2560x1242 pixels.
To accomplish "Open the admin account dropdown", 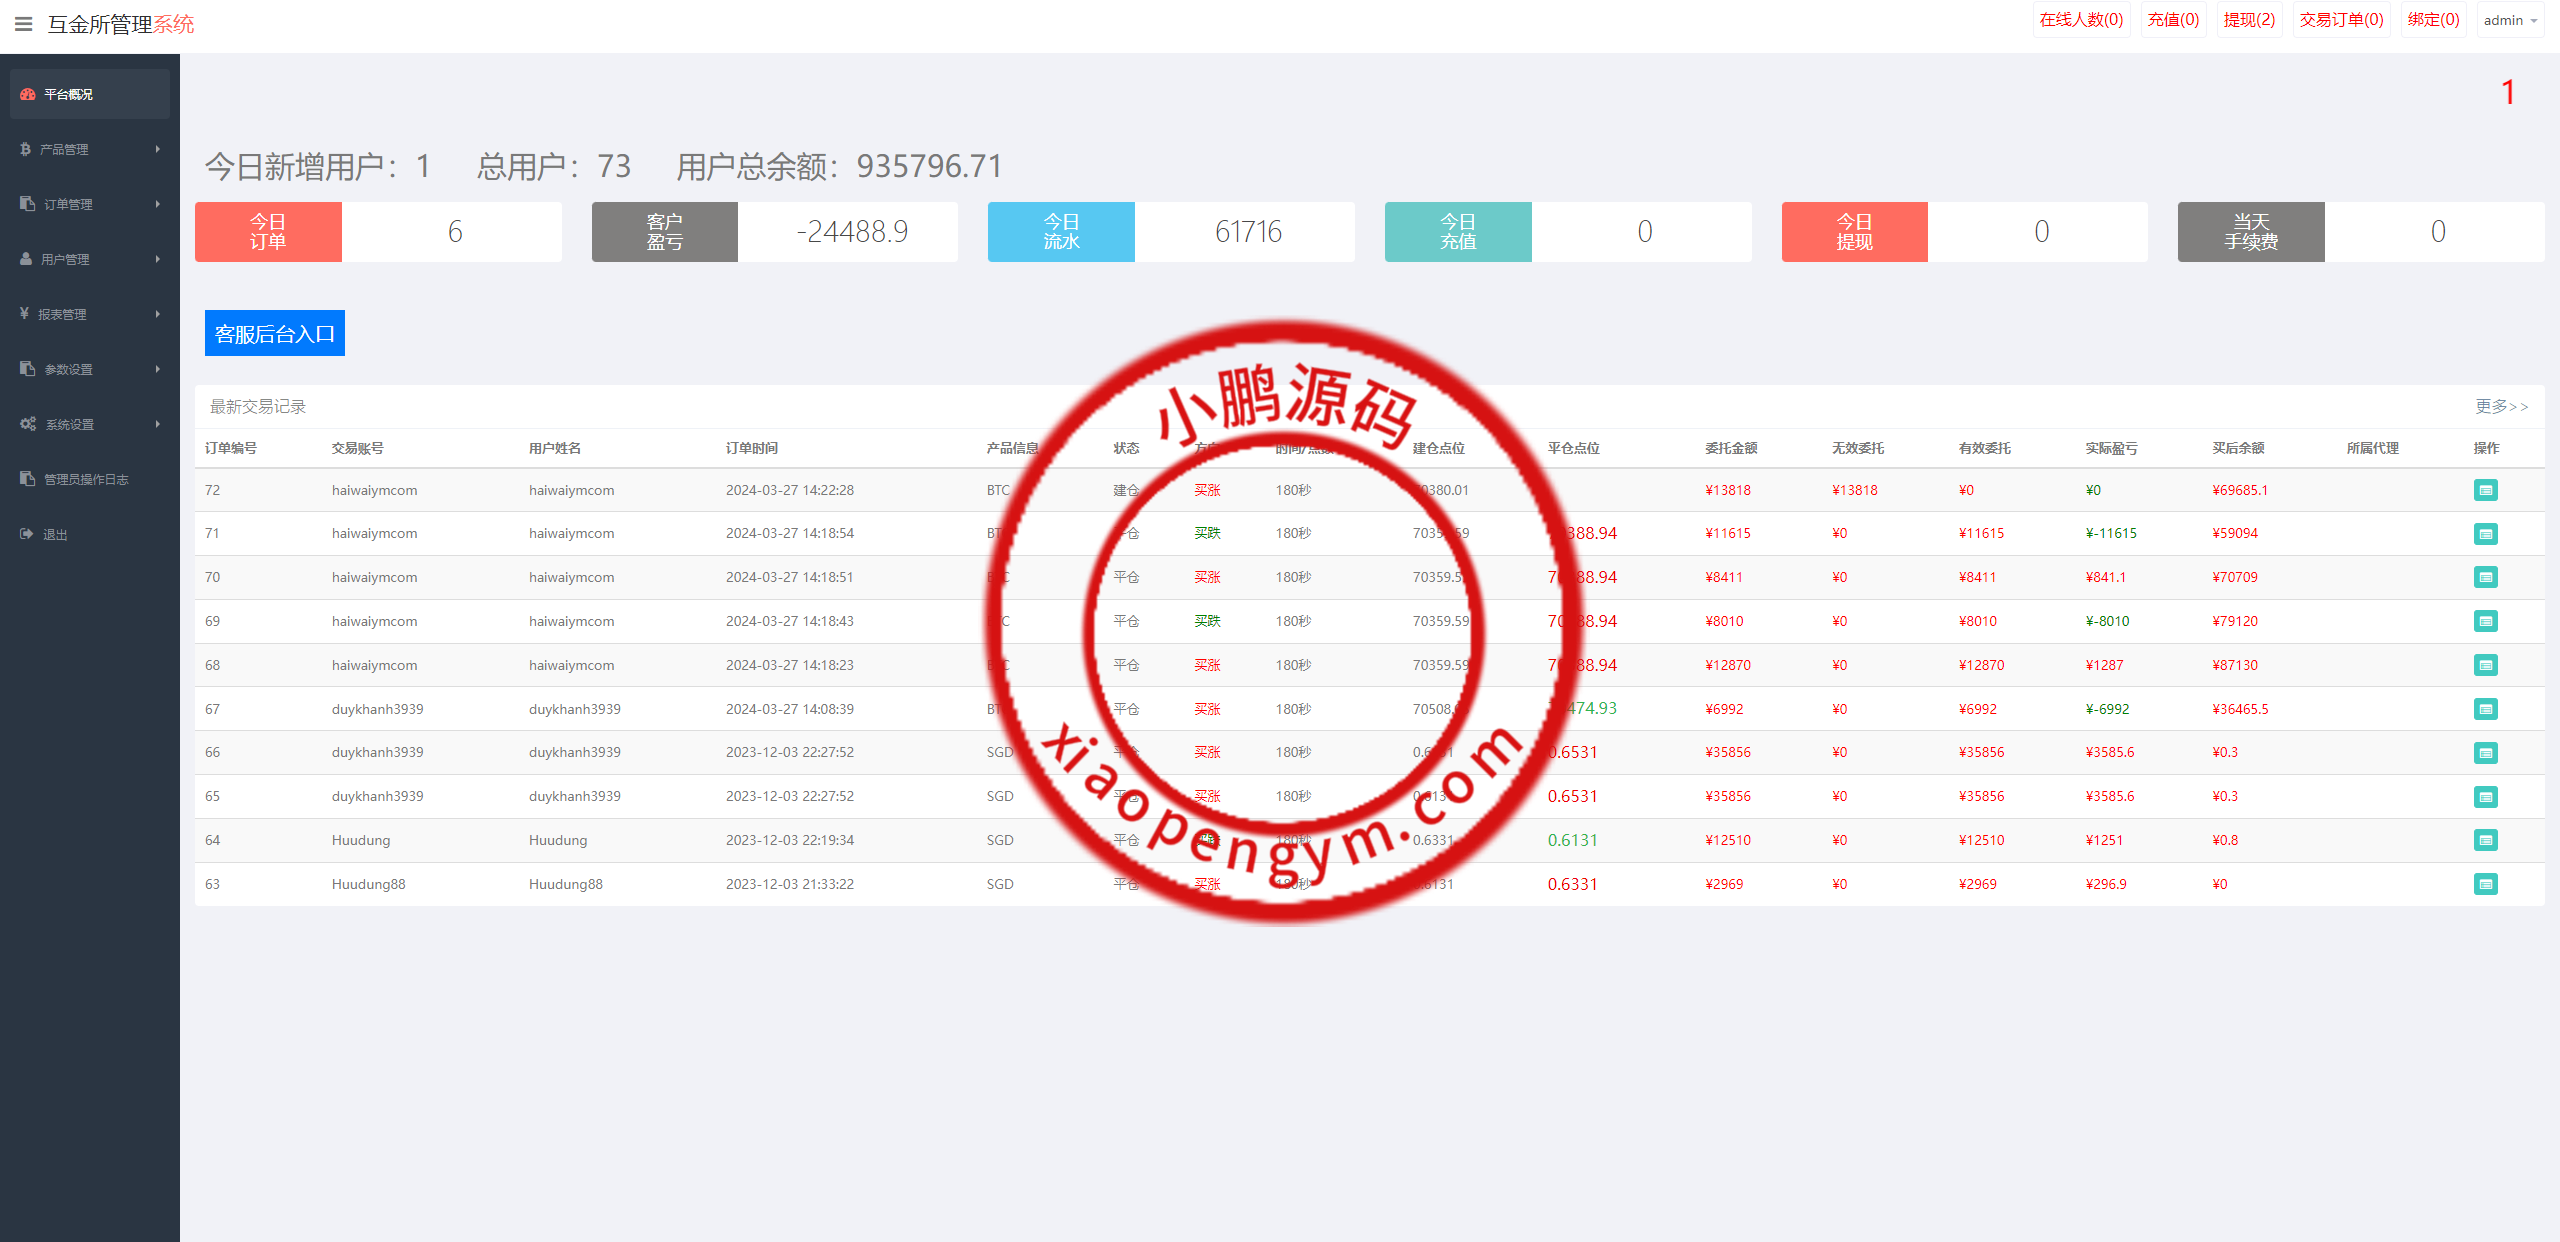I will click(2510, 20).
